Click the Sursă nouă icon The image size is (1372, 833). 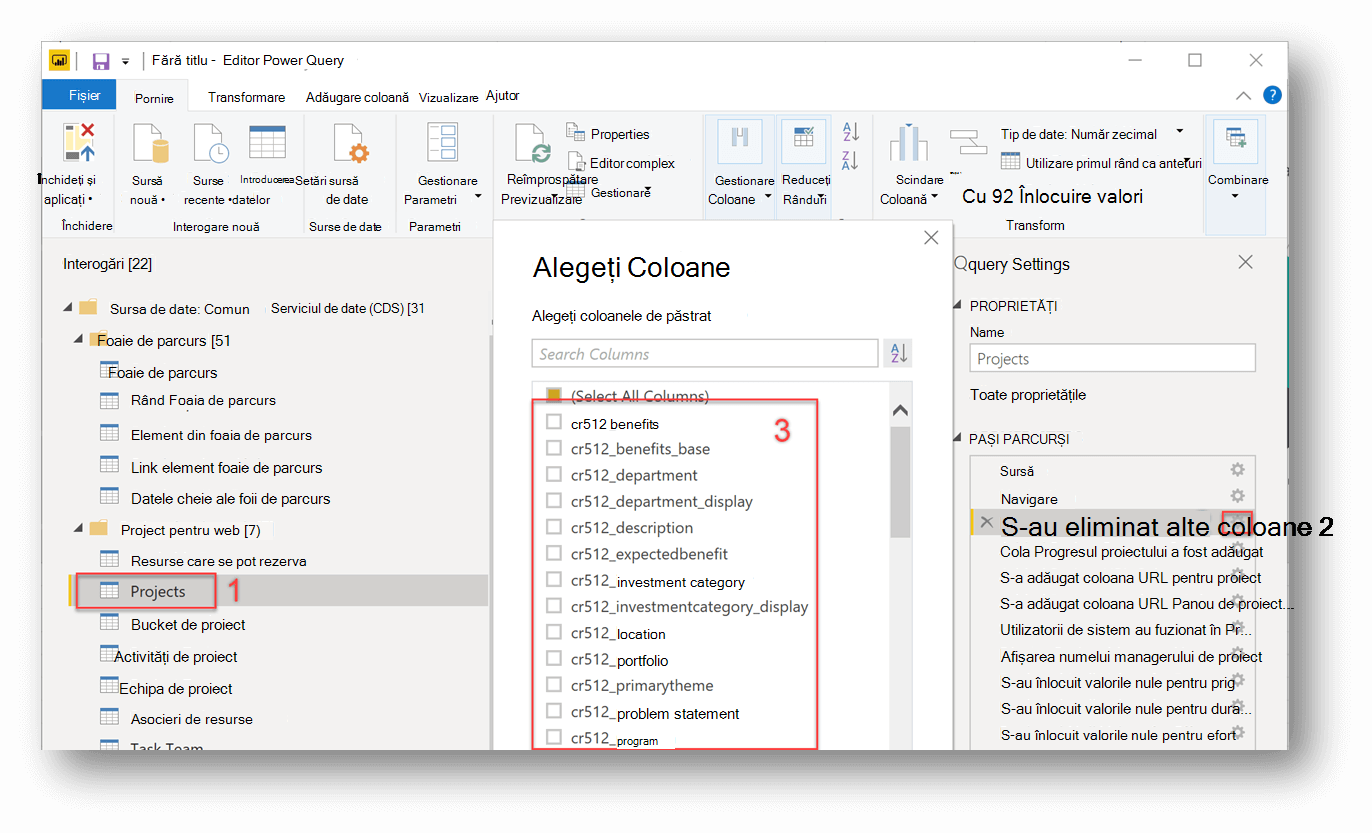click(149, 144)
